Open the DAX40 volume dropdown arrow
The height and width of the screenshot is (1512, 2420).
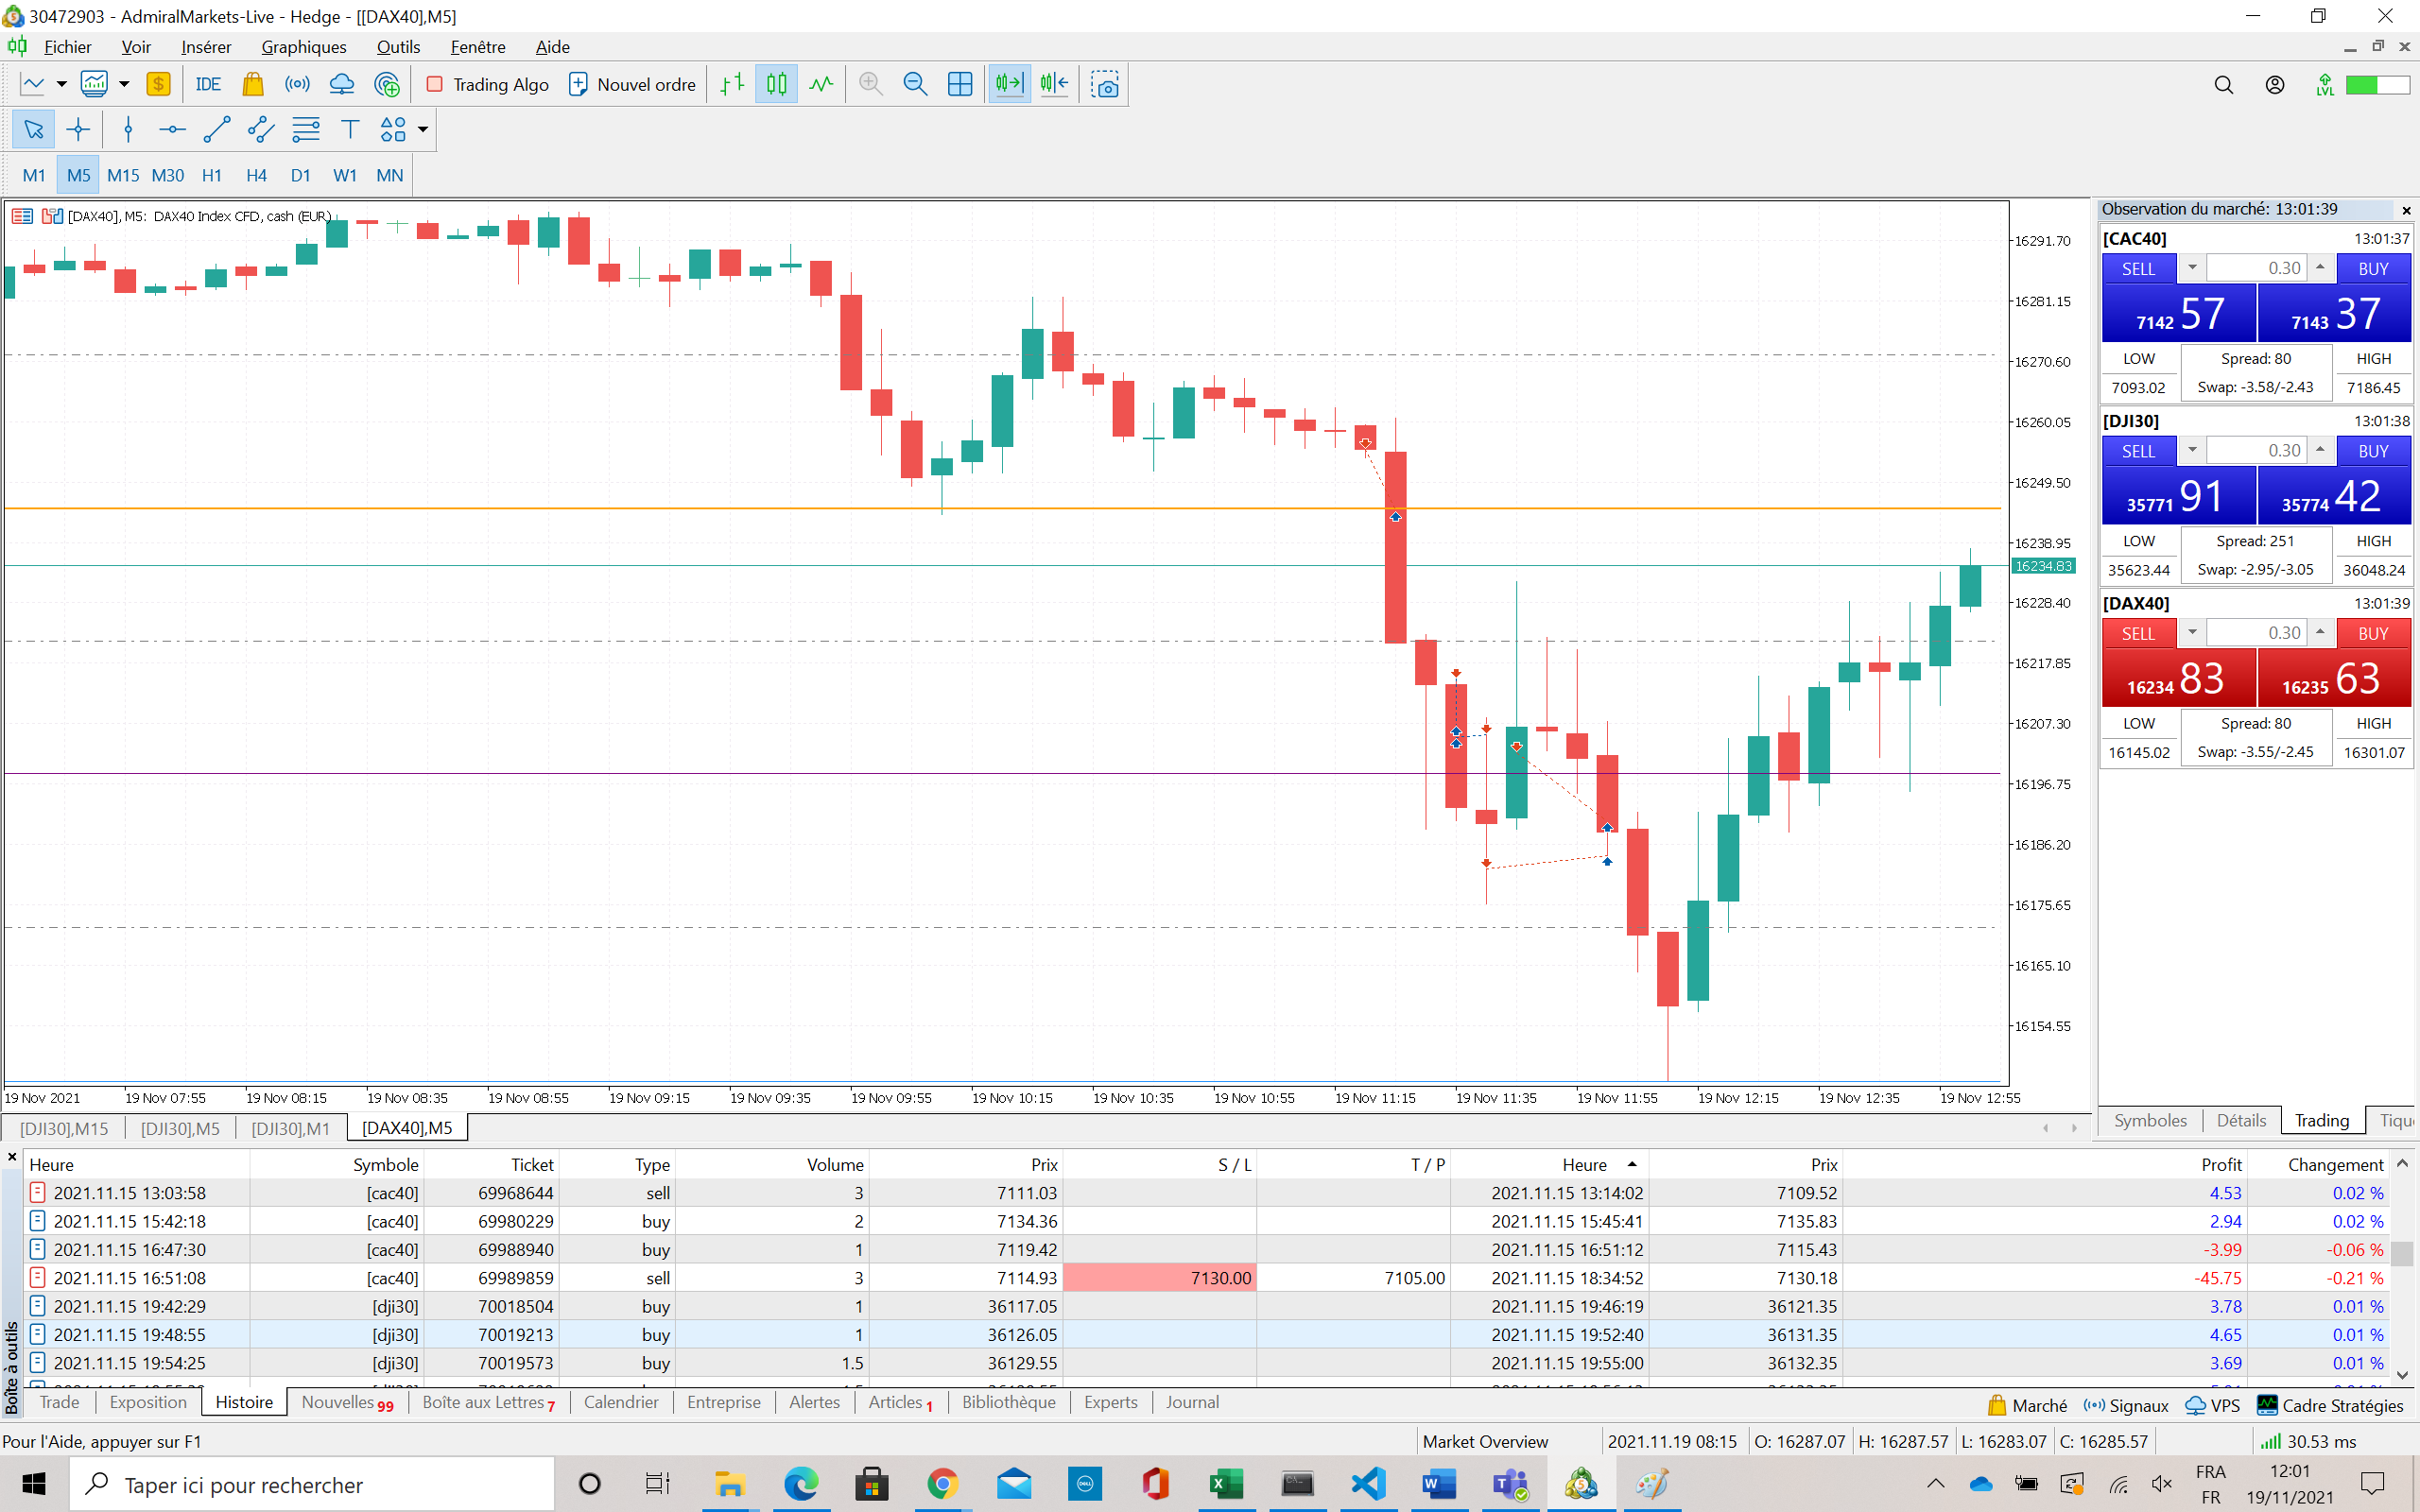pyautogui.click(x=2192, y=632)
